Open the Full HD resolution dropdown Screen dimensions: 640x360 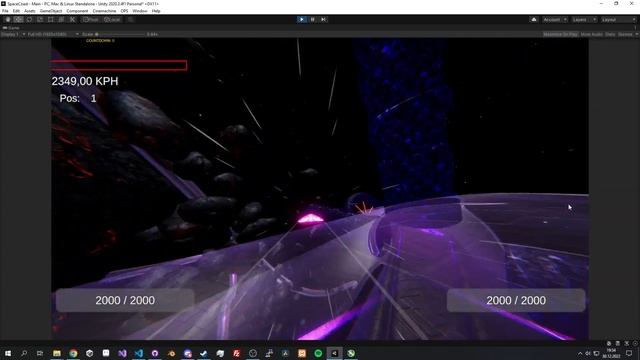pyautogui.click(x=53, y=34)
